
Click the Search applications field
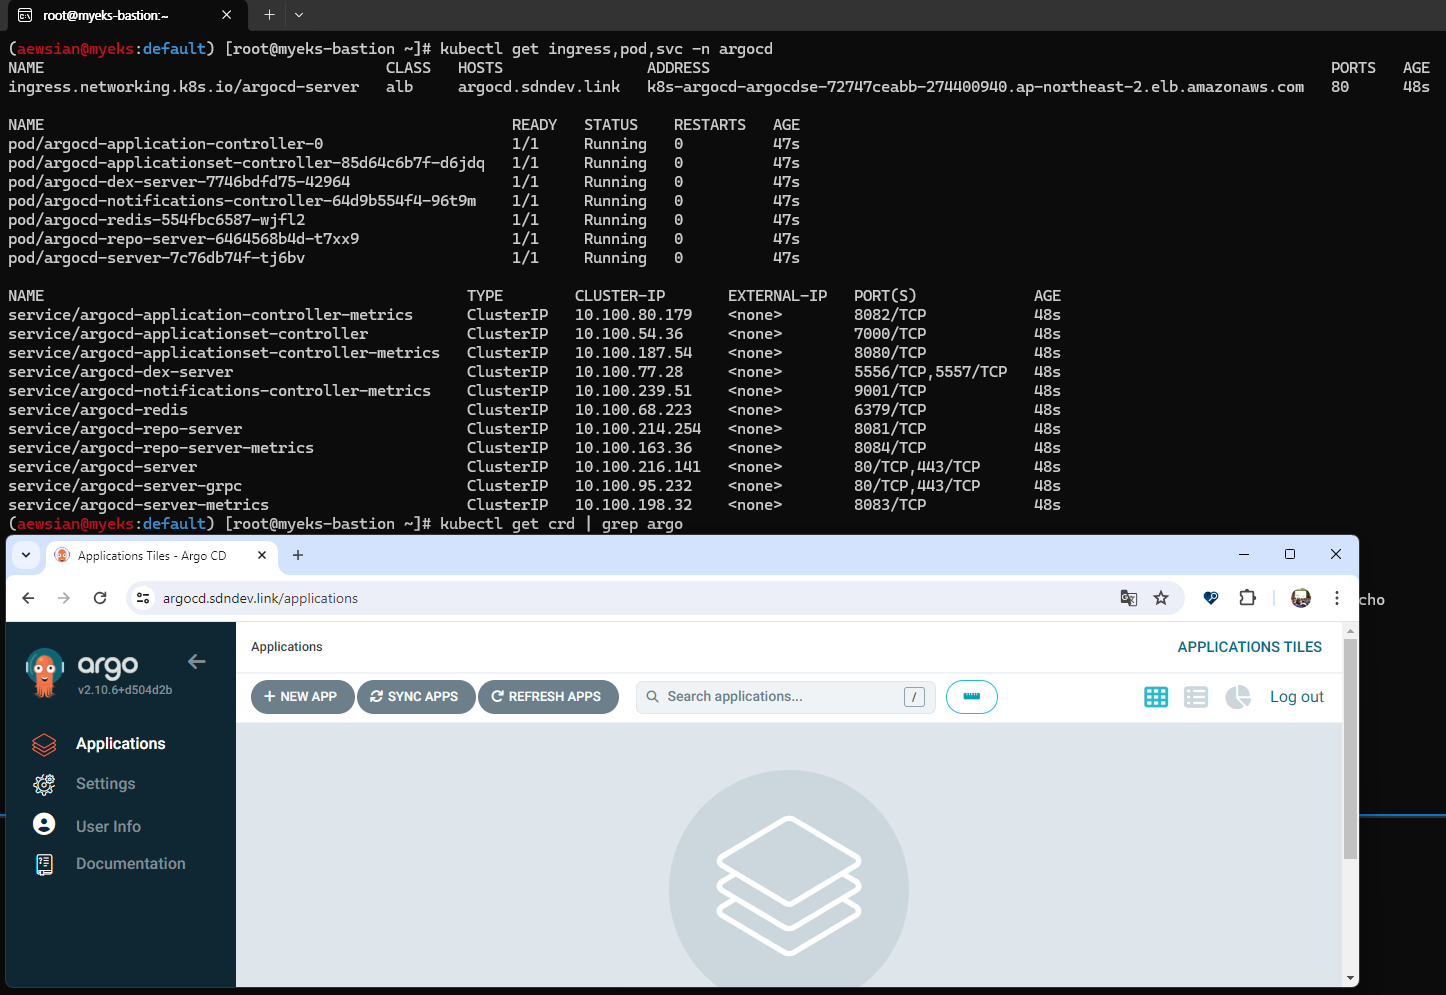(785, 697)
